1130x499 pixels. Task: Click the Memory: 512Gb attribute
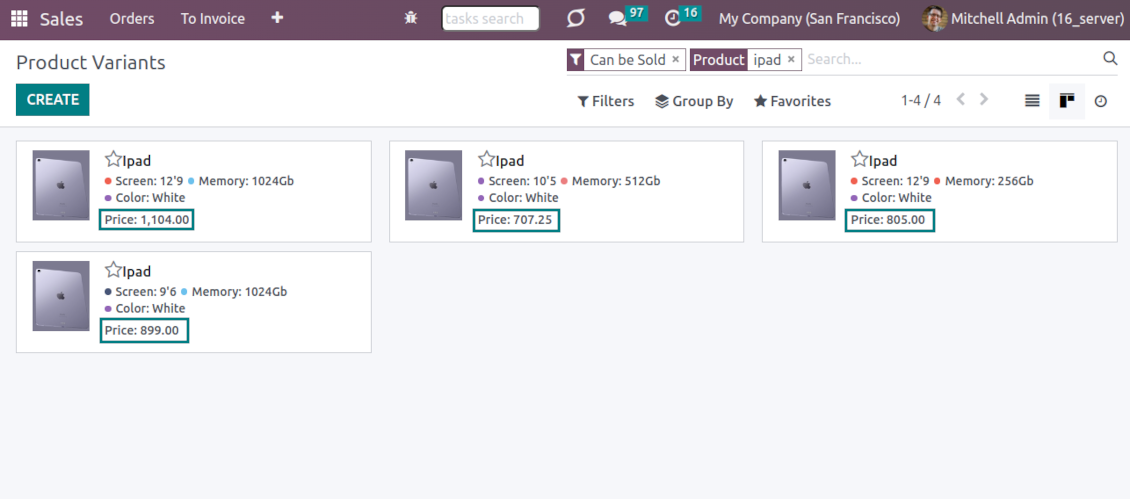point(616,181)
